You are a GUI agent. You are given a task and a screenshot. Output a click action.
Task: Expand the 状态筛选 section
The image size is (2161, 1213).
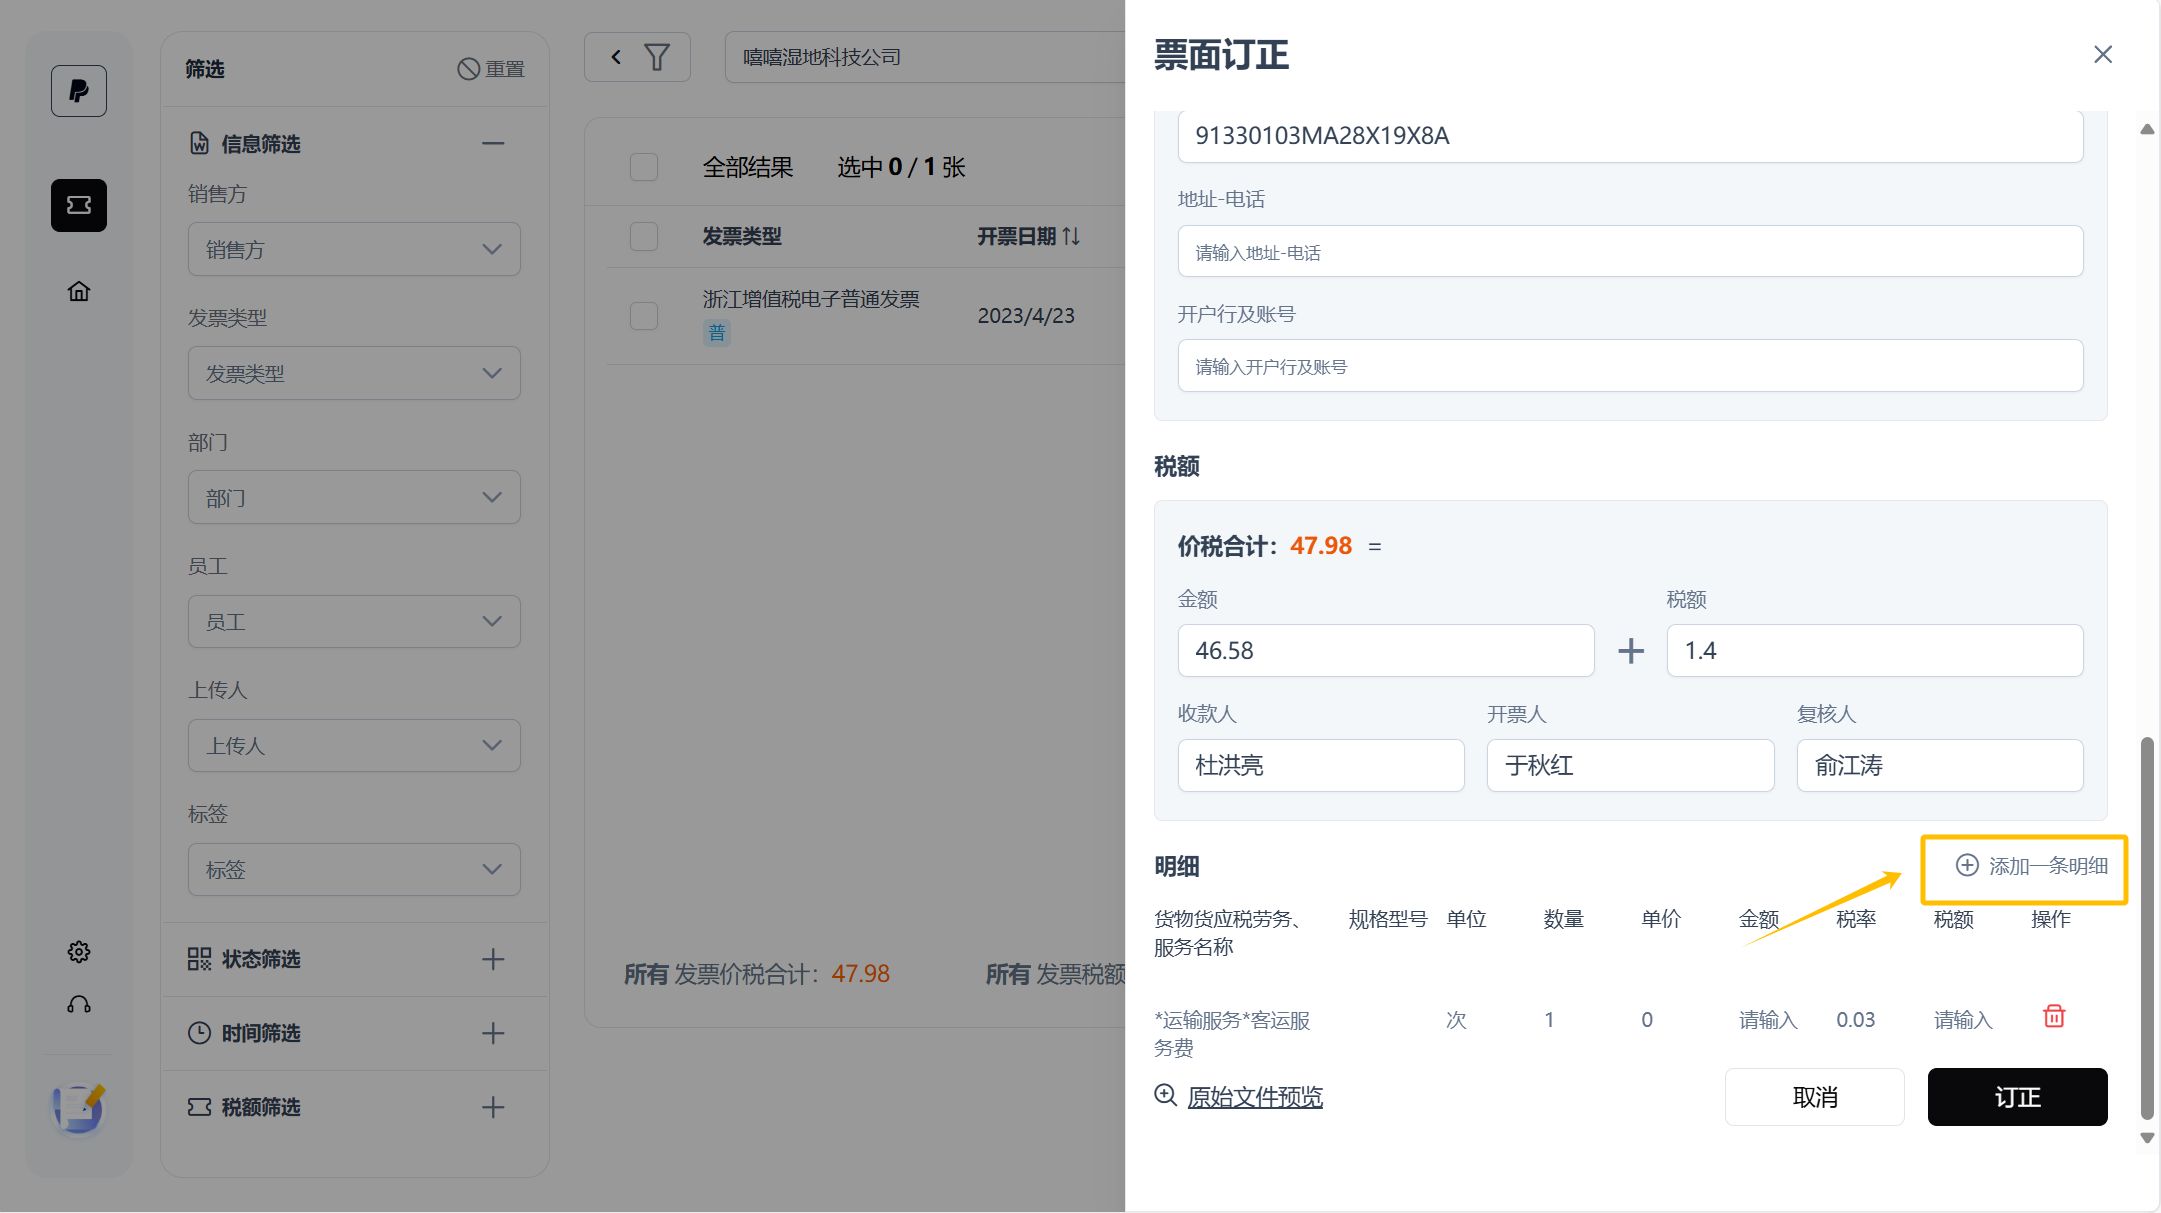[493, 959]
